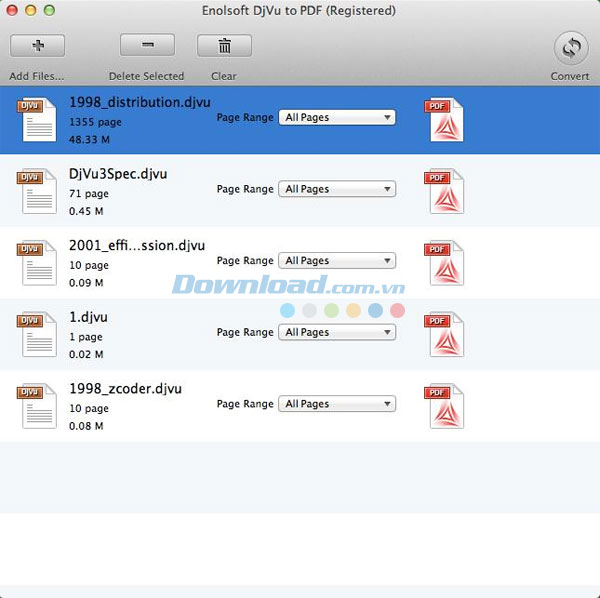Click DjVu icon of DjVu3Spec.djvu

[37, 191]
